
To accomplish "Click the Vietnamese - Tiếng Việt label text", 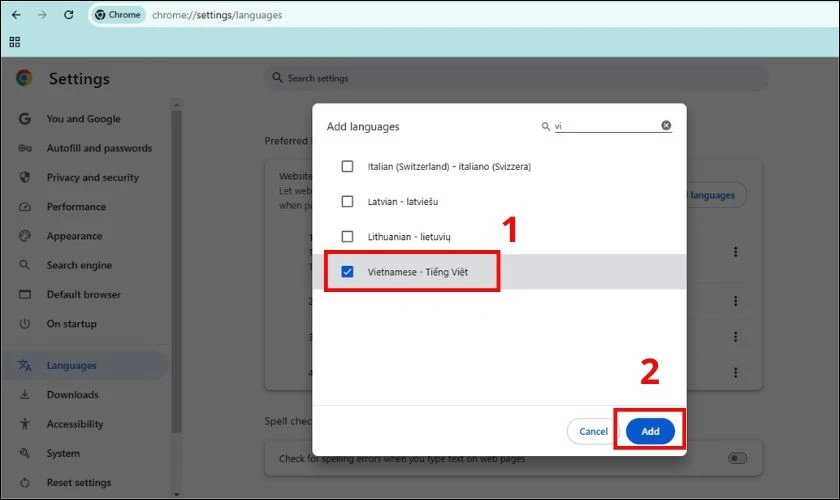I will [x=417, y=272].
